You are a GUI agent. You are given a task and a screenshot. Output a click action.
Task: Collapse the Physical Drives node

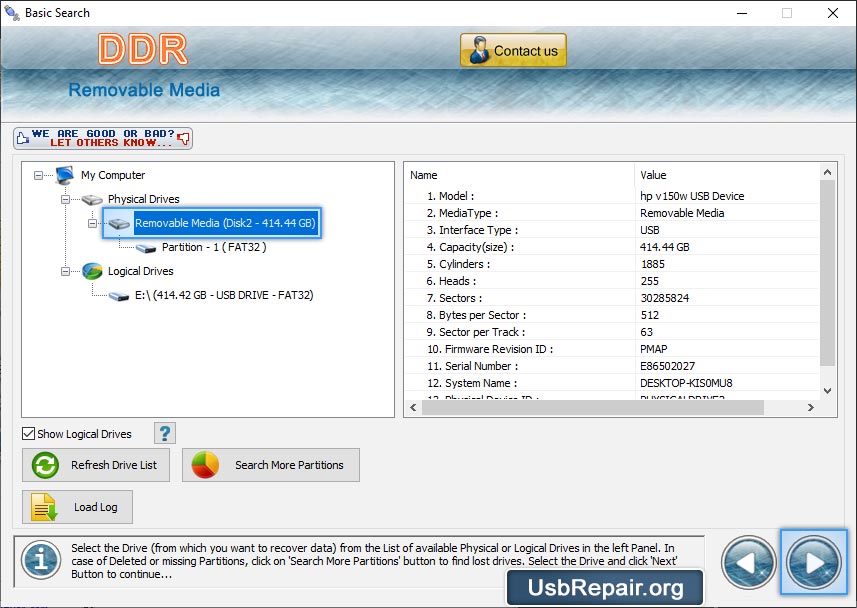tap(65, 200)
